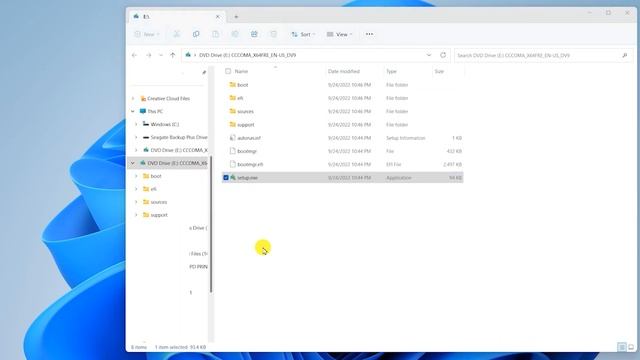The image size is (640, 360).
Task: Click the Delete trash icon
Action: point(273,34)
